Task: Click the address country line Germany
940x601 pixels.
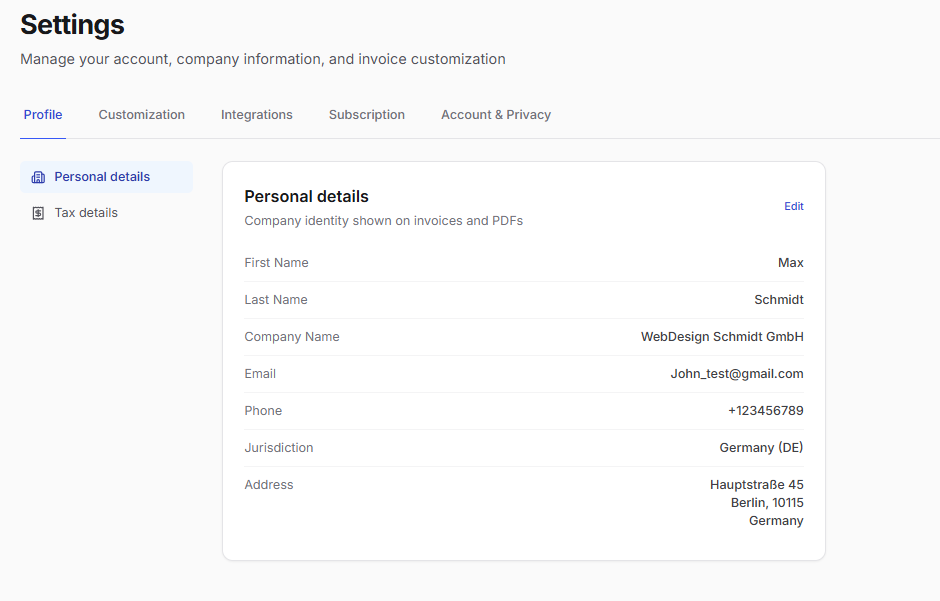Action: (776, 521)
